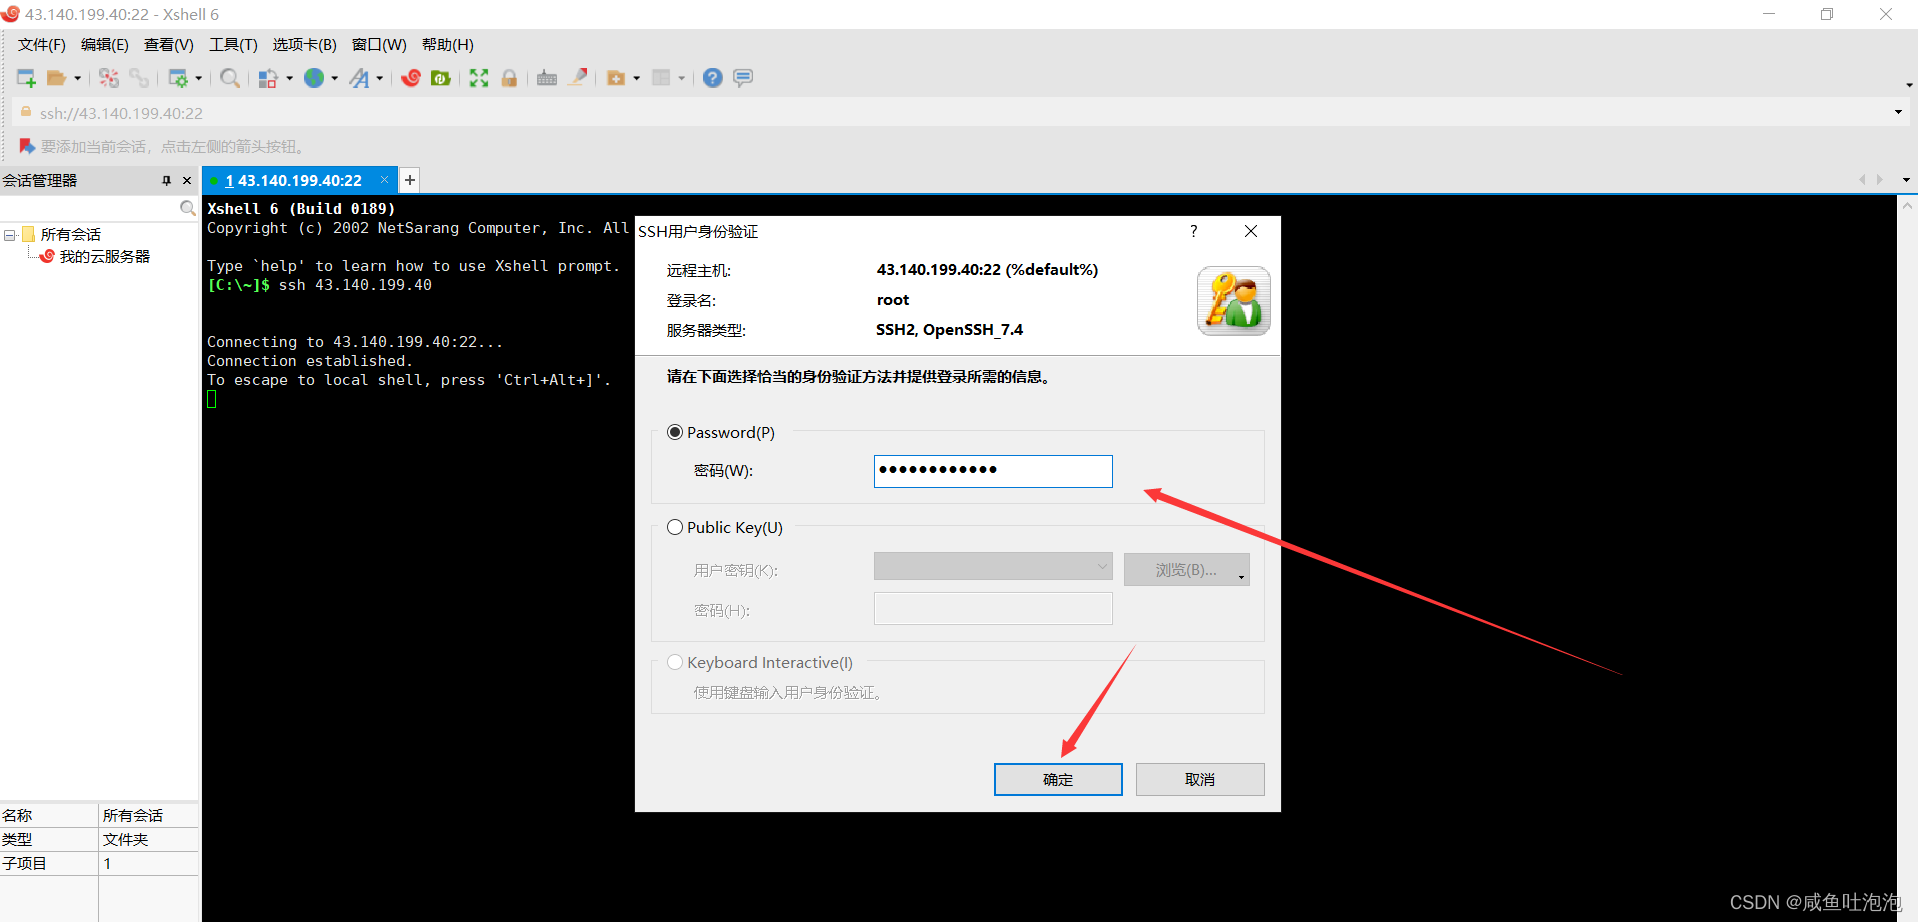The width and height of the screenshot is (1918, 922).
Task: Click the chat feedback bubble icon
Action: [743, 78]
